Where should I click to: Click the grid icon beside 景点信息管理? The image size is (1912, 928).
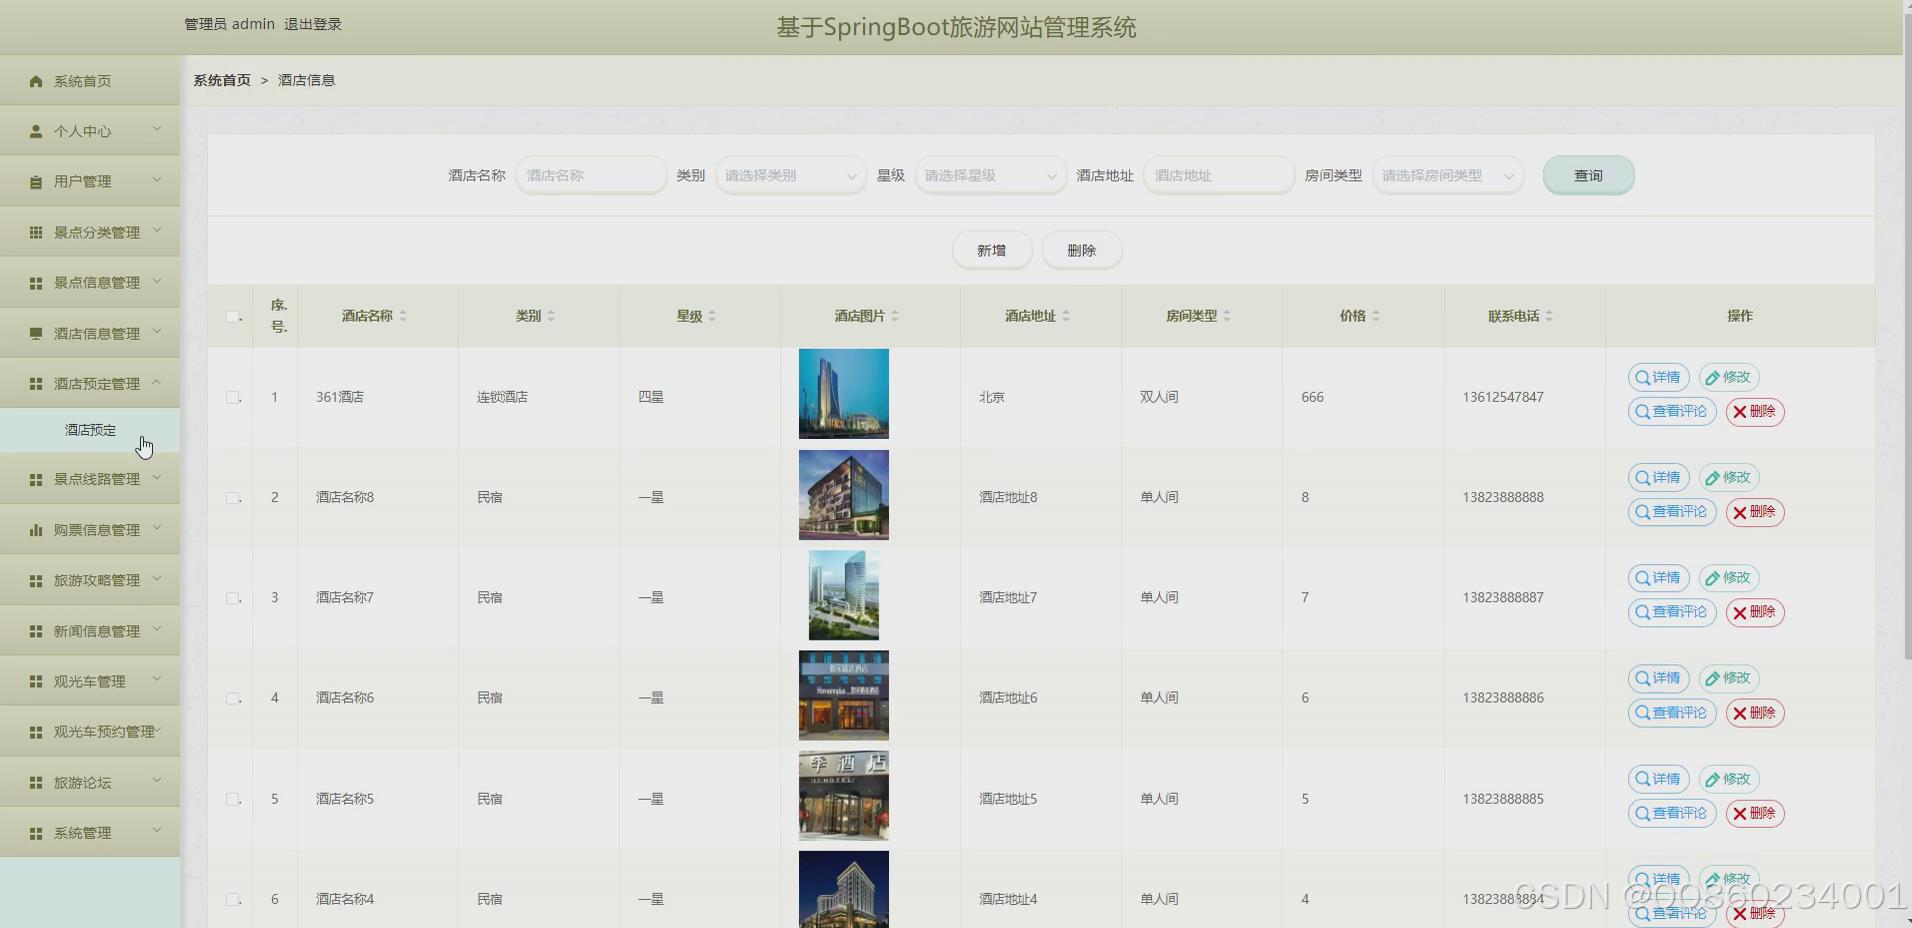point(36,283)
